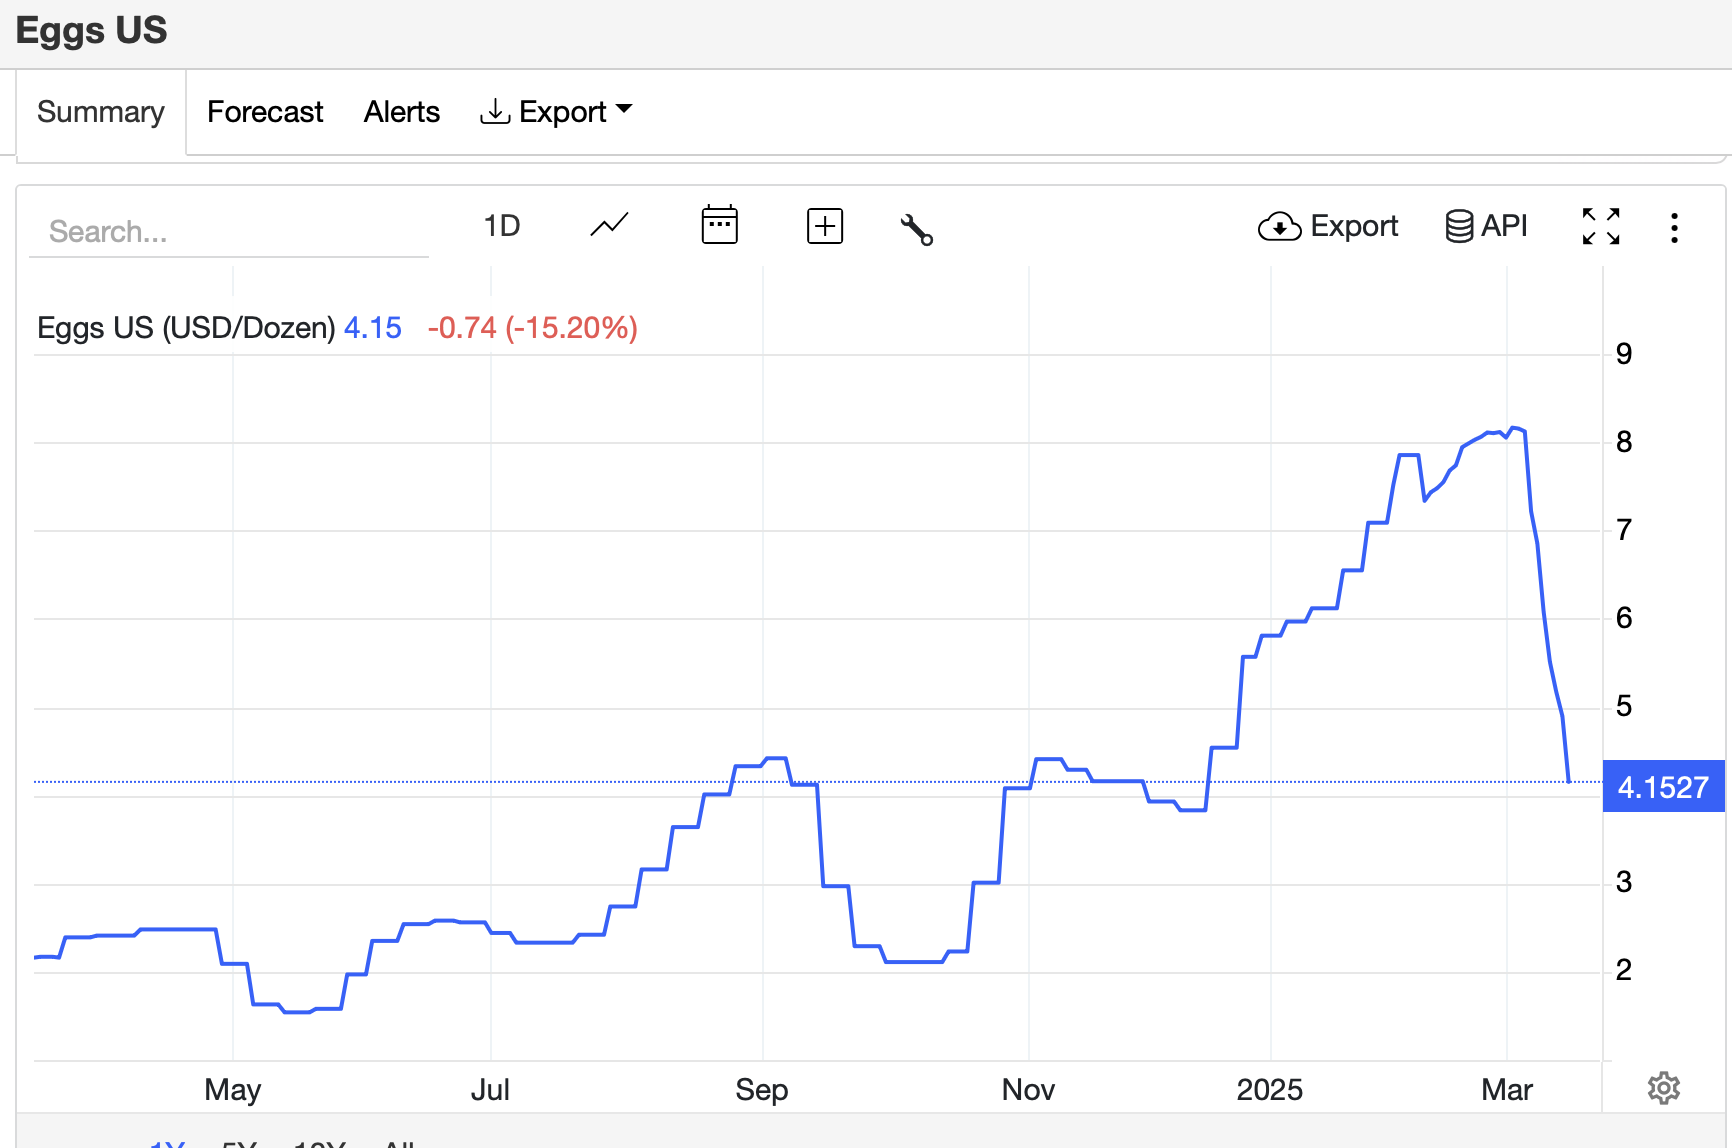Screen dimensions: 1732x1148
Task: Open chart settings gear icon
Action: [1663, 1088]
